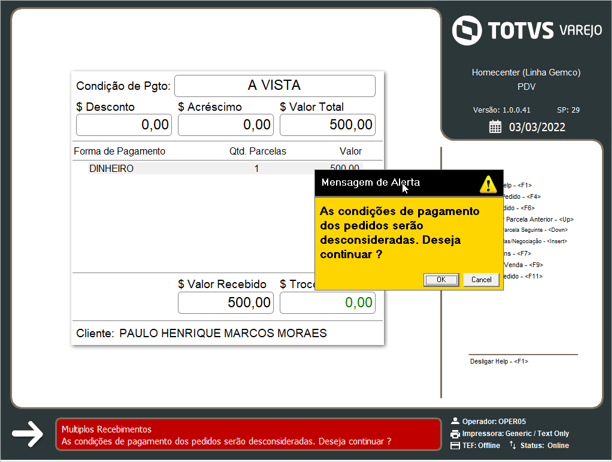This screenshot has height=462, width=612.
Task: Click the <F4> Pedido help entry
Action: [522, 197]
